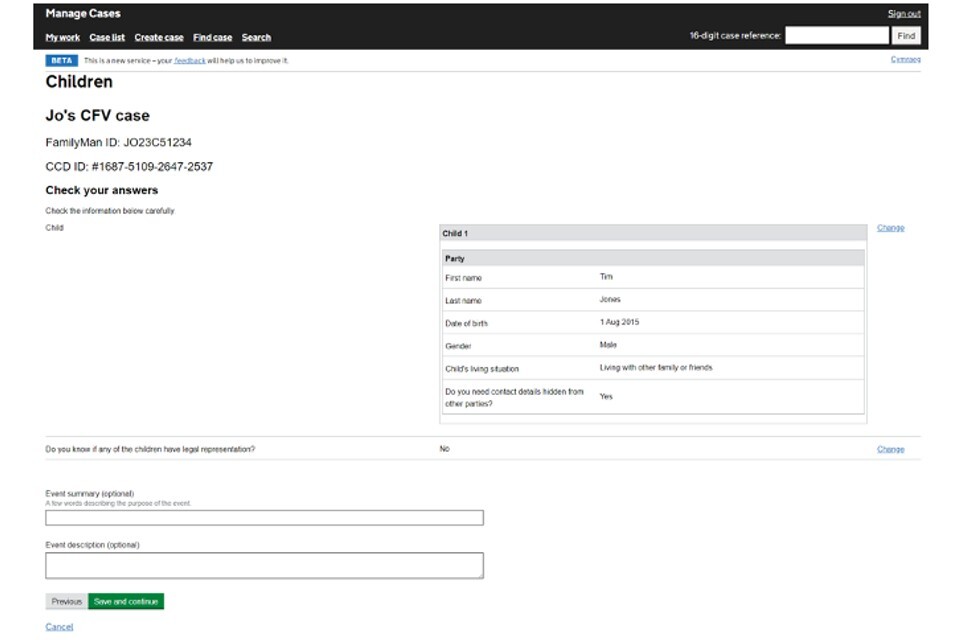Click the Event summary text field
Image resolution: width=960 pixels, height=640 pixels.
coord(264,518)
